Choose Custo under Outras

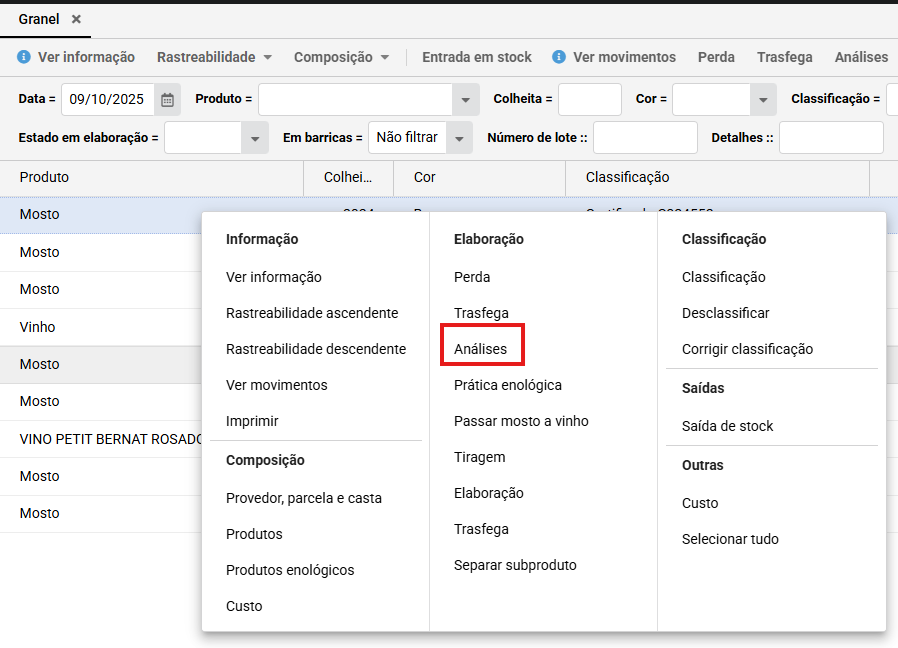pos(700,503)
